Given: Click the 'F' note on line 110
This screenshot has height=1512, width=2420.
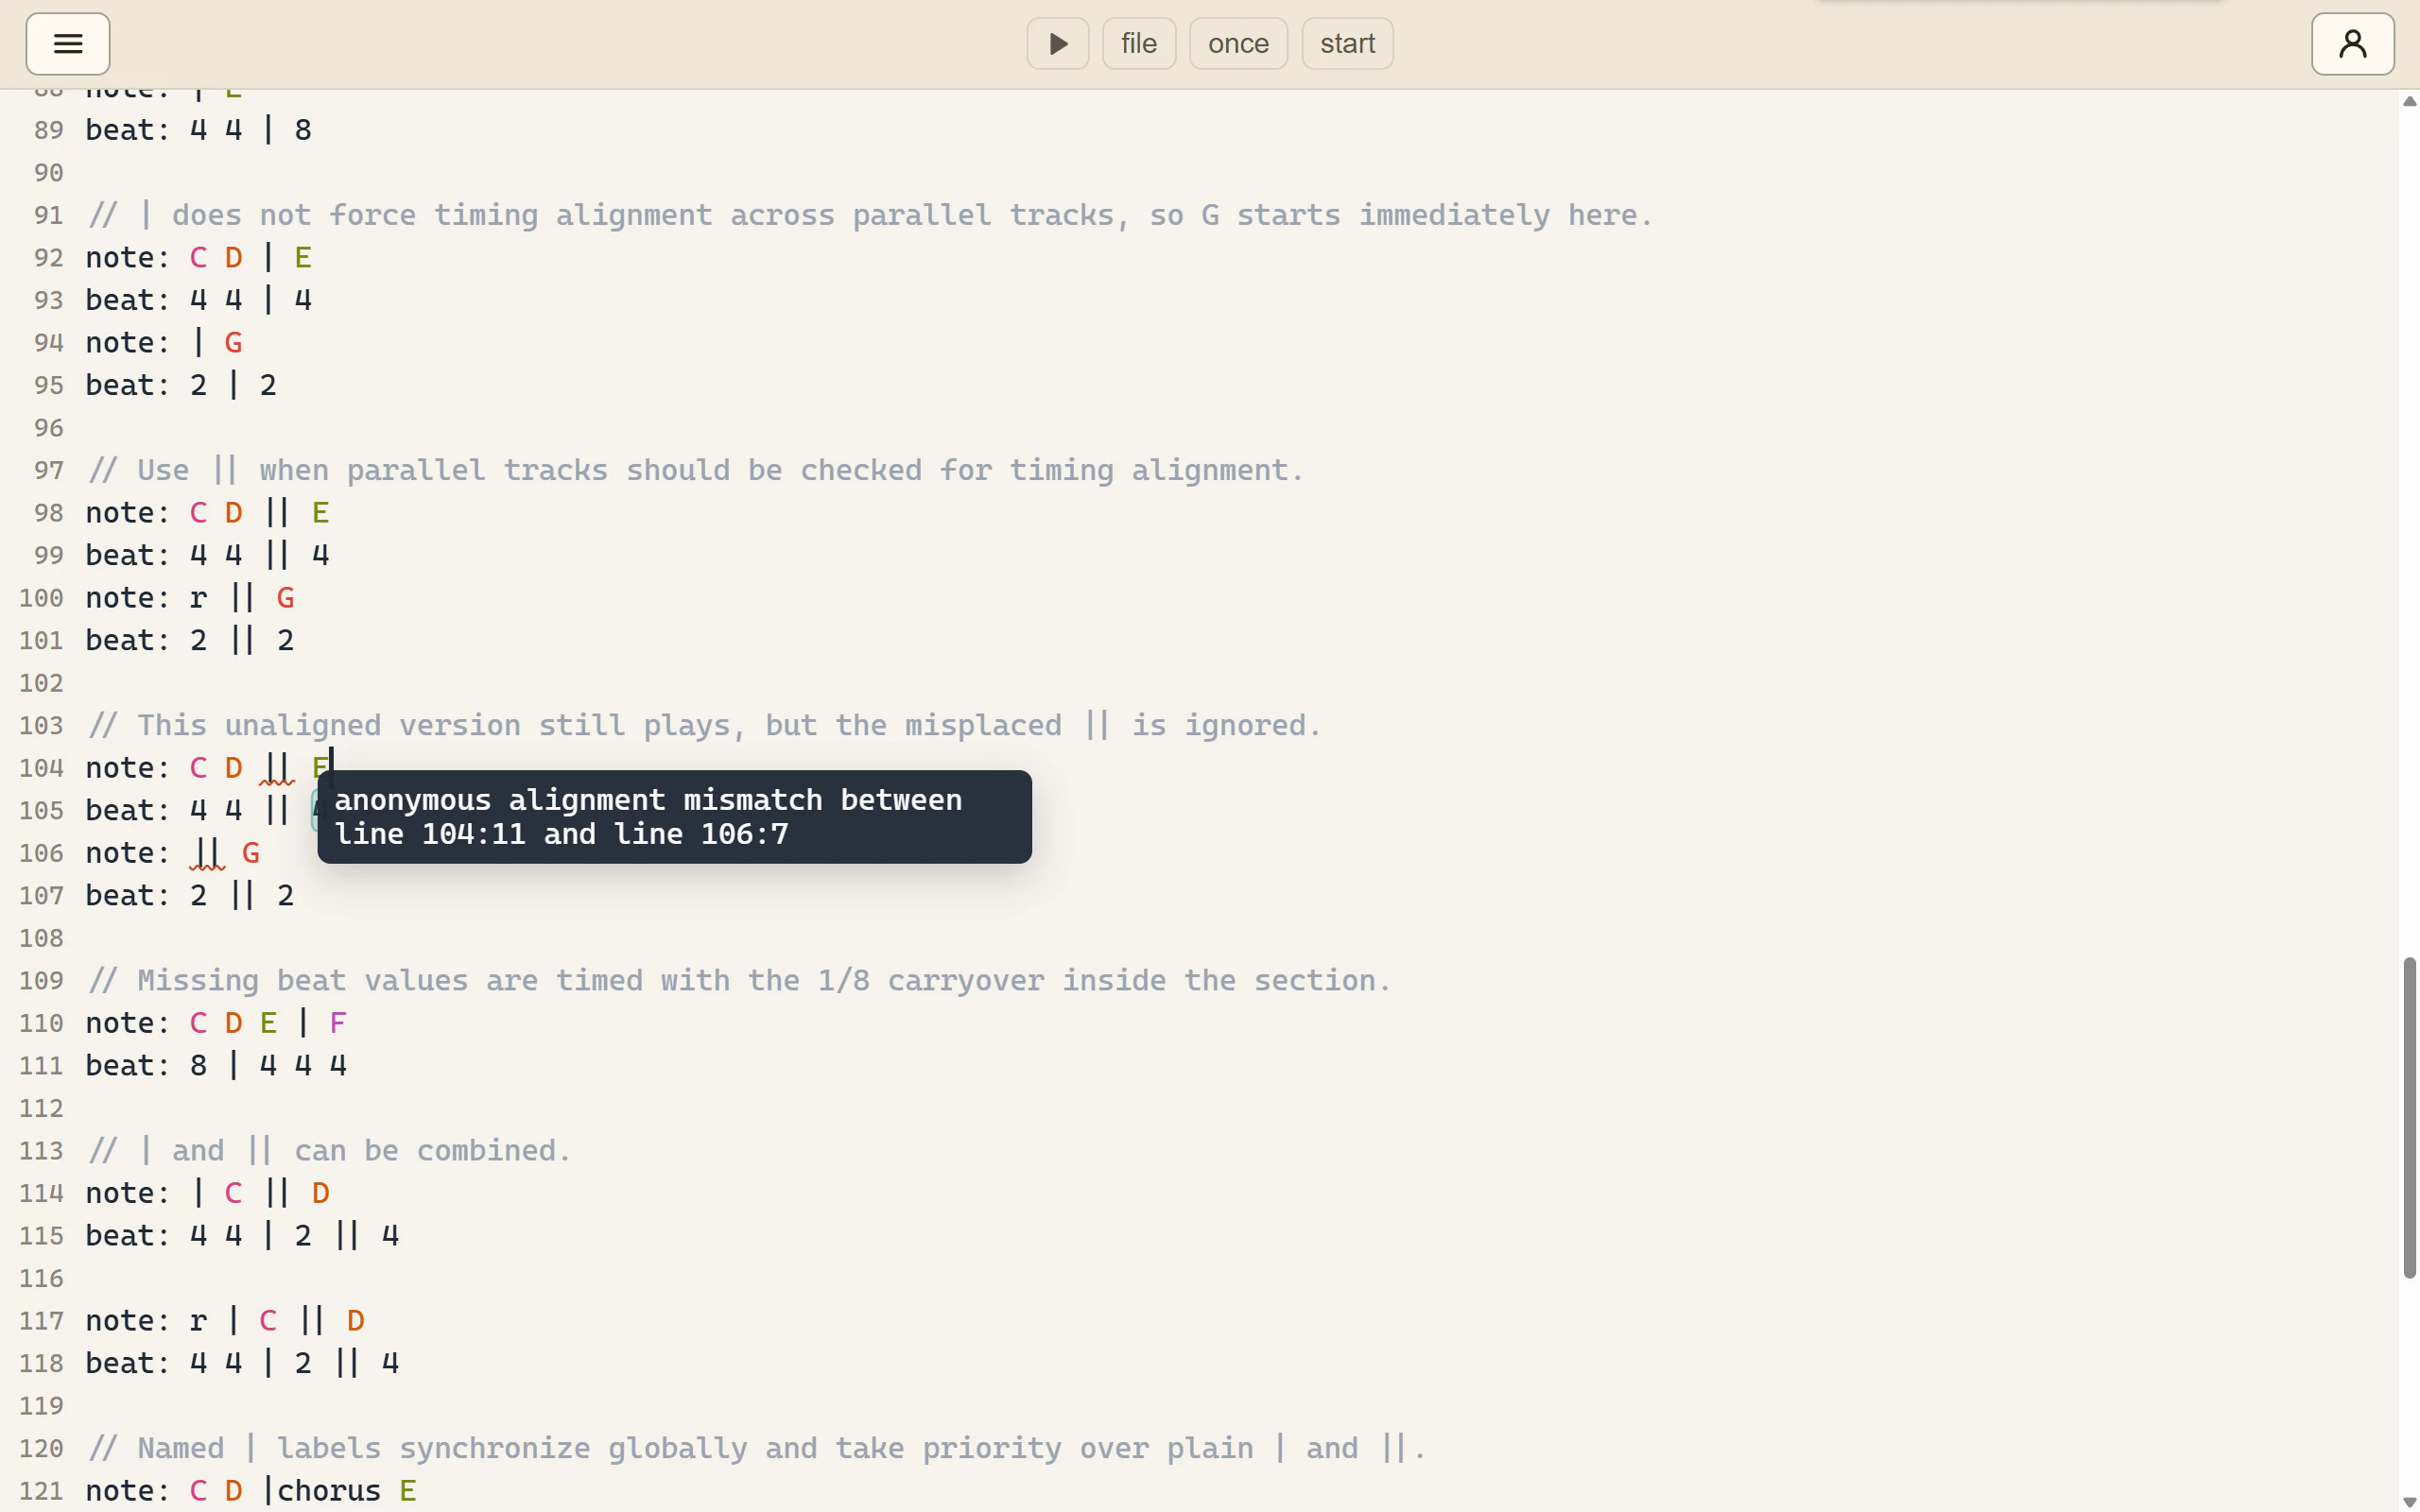Looking at the screenshot, I should (x=338, y=1023).
